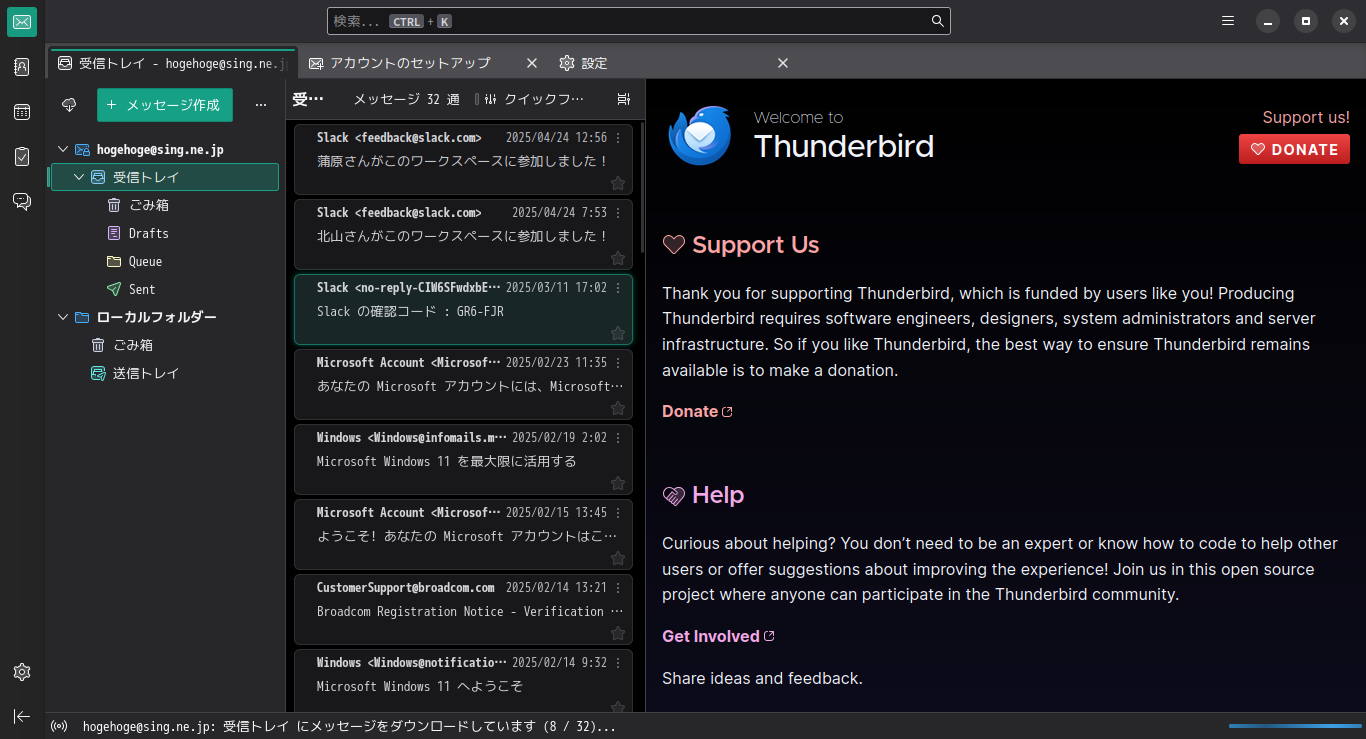Image resolution: width=1366 pixels, height=739 pixels.
Task: Close the 設定 tab
Action: pyautogui.click(x=783, y=63)
